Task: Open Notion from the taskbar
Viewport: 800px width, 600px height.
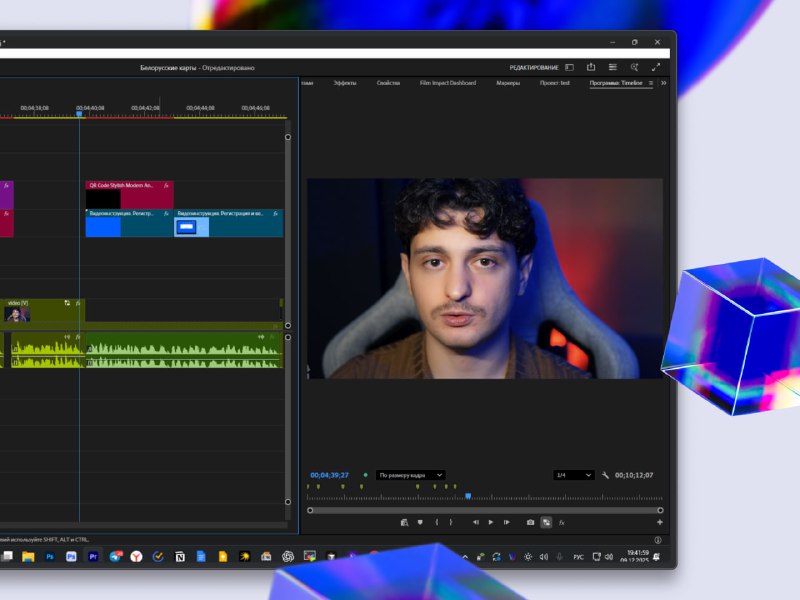Action: [x=180, y=557]
